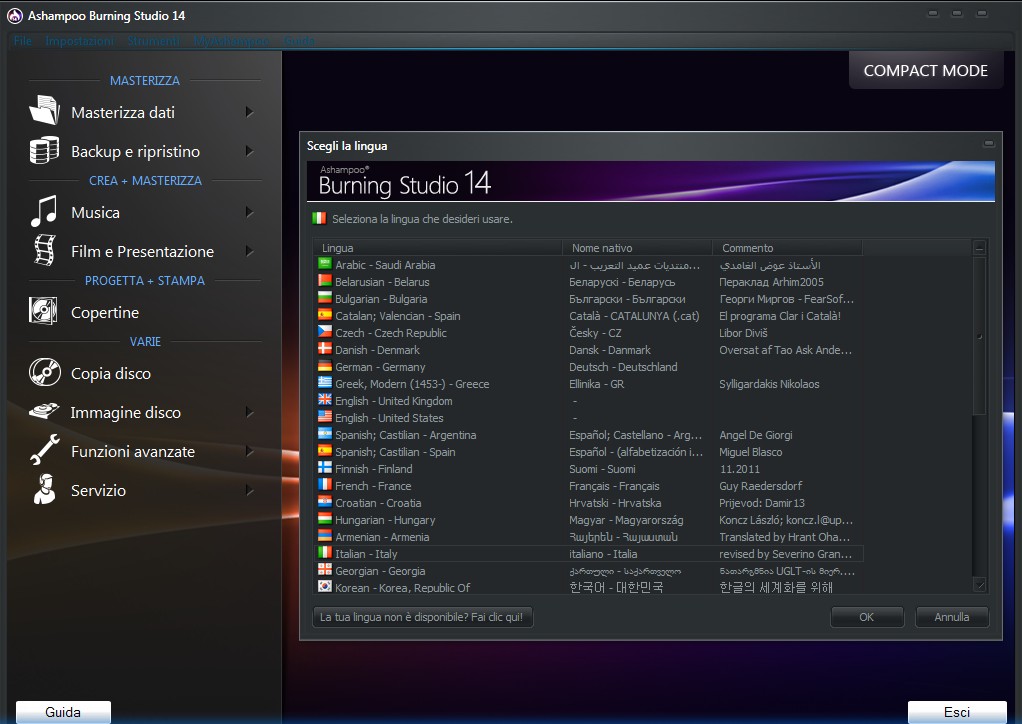1022x724 pixels.
Task: Click the Film e Presentazione filmstrip icon
Action: click(x=44, y=250)
